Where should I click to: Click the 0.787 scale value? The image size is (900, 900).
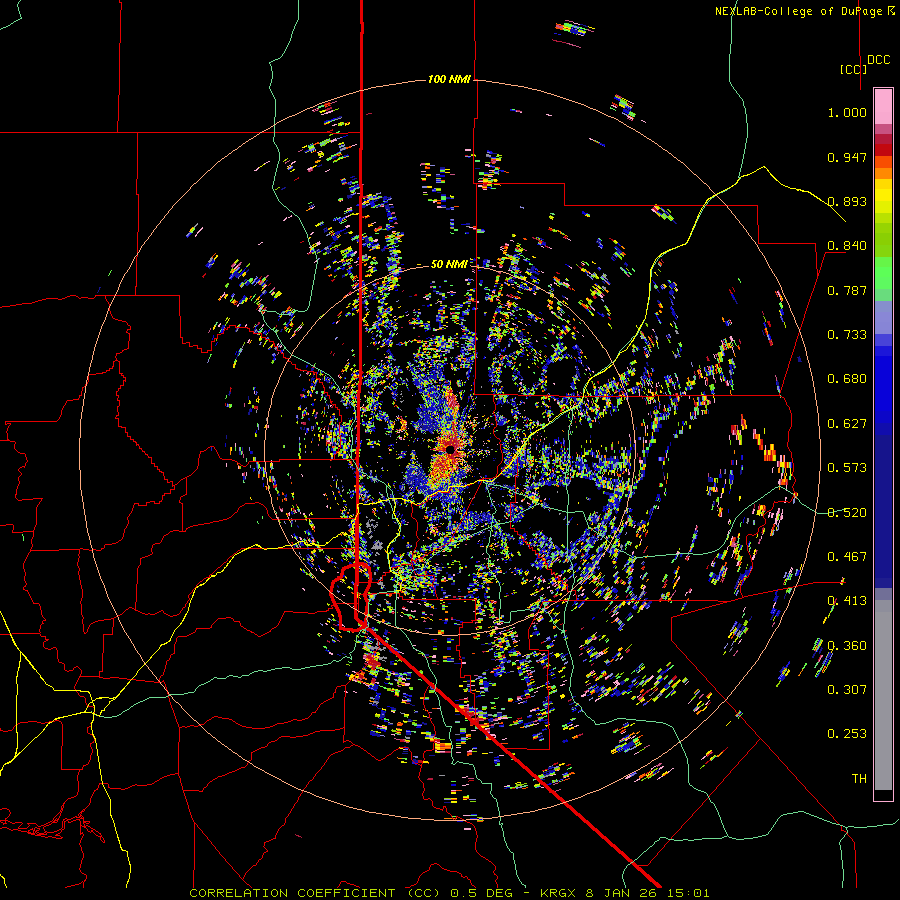(847, 290)
